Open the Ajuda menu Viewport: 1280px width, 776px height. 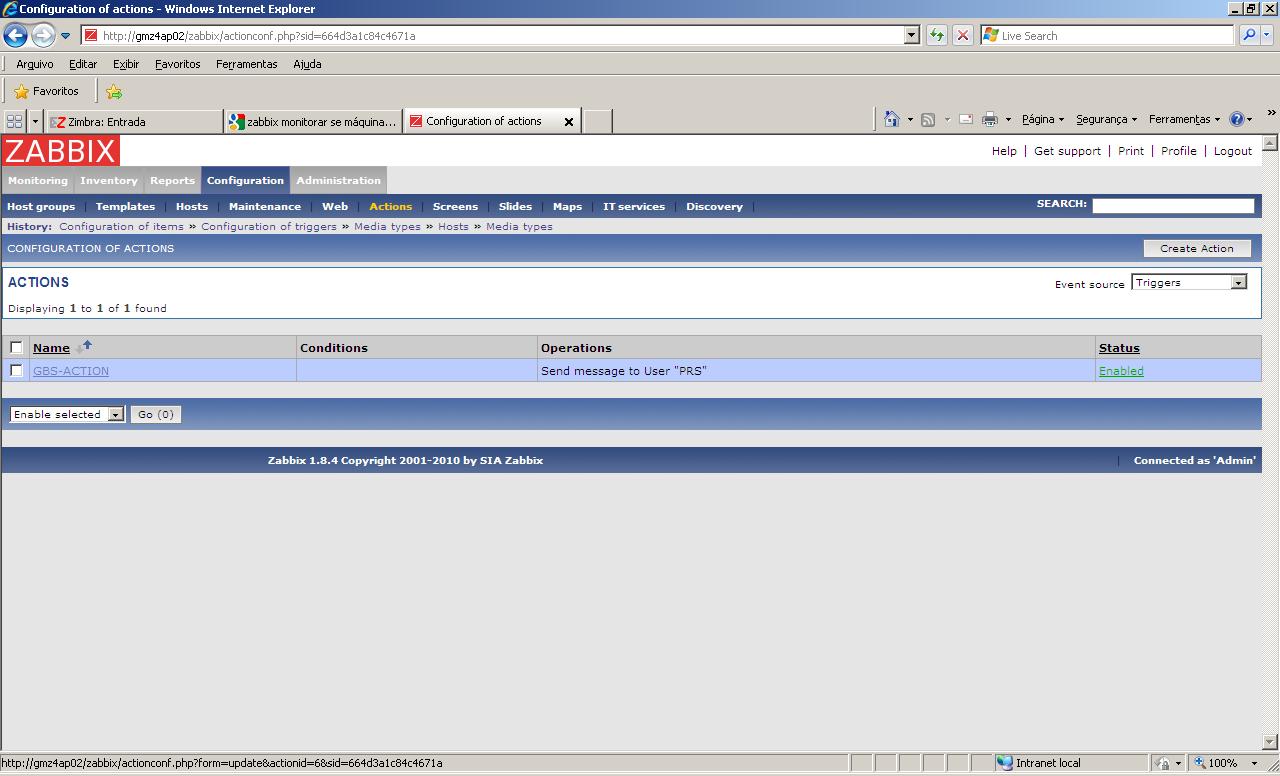[307, 64]
